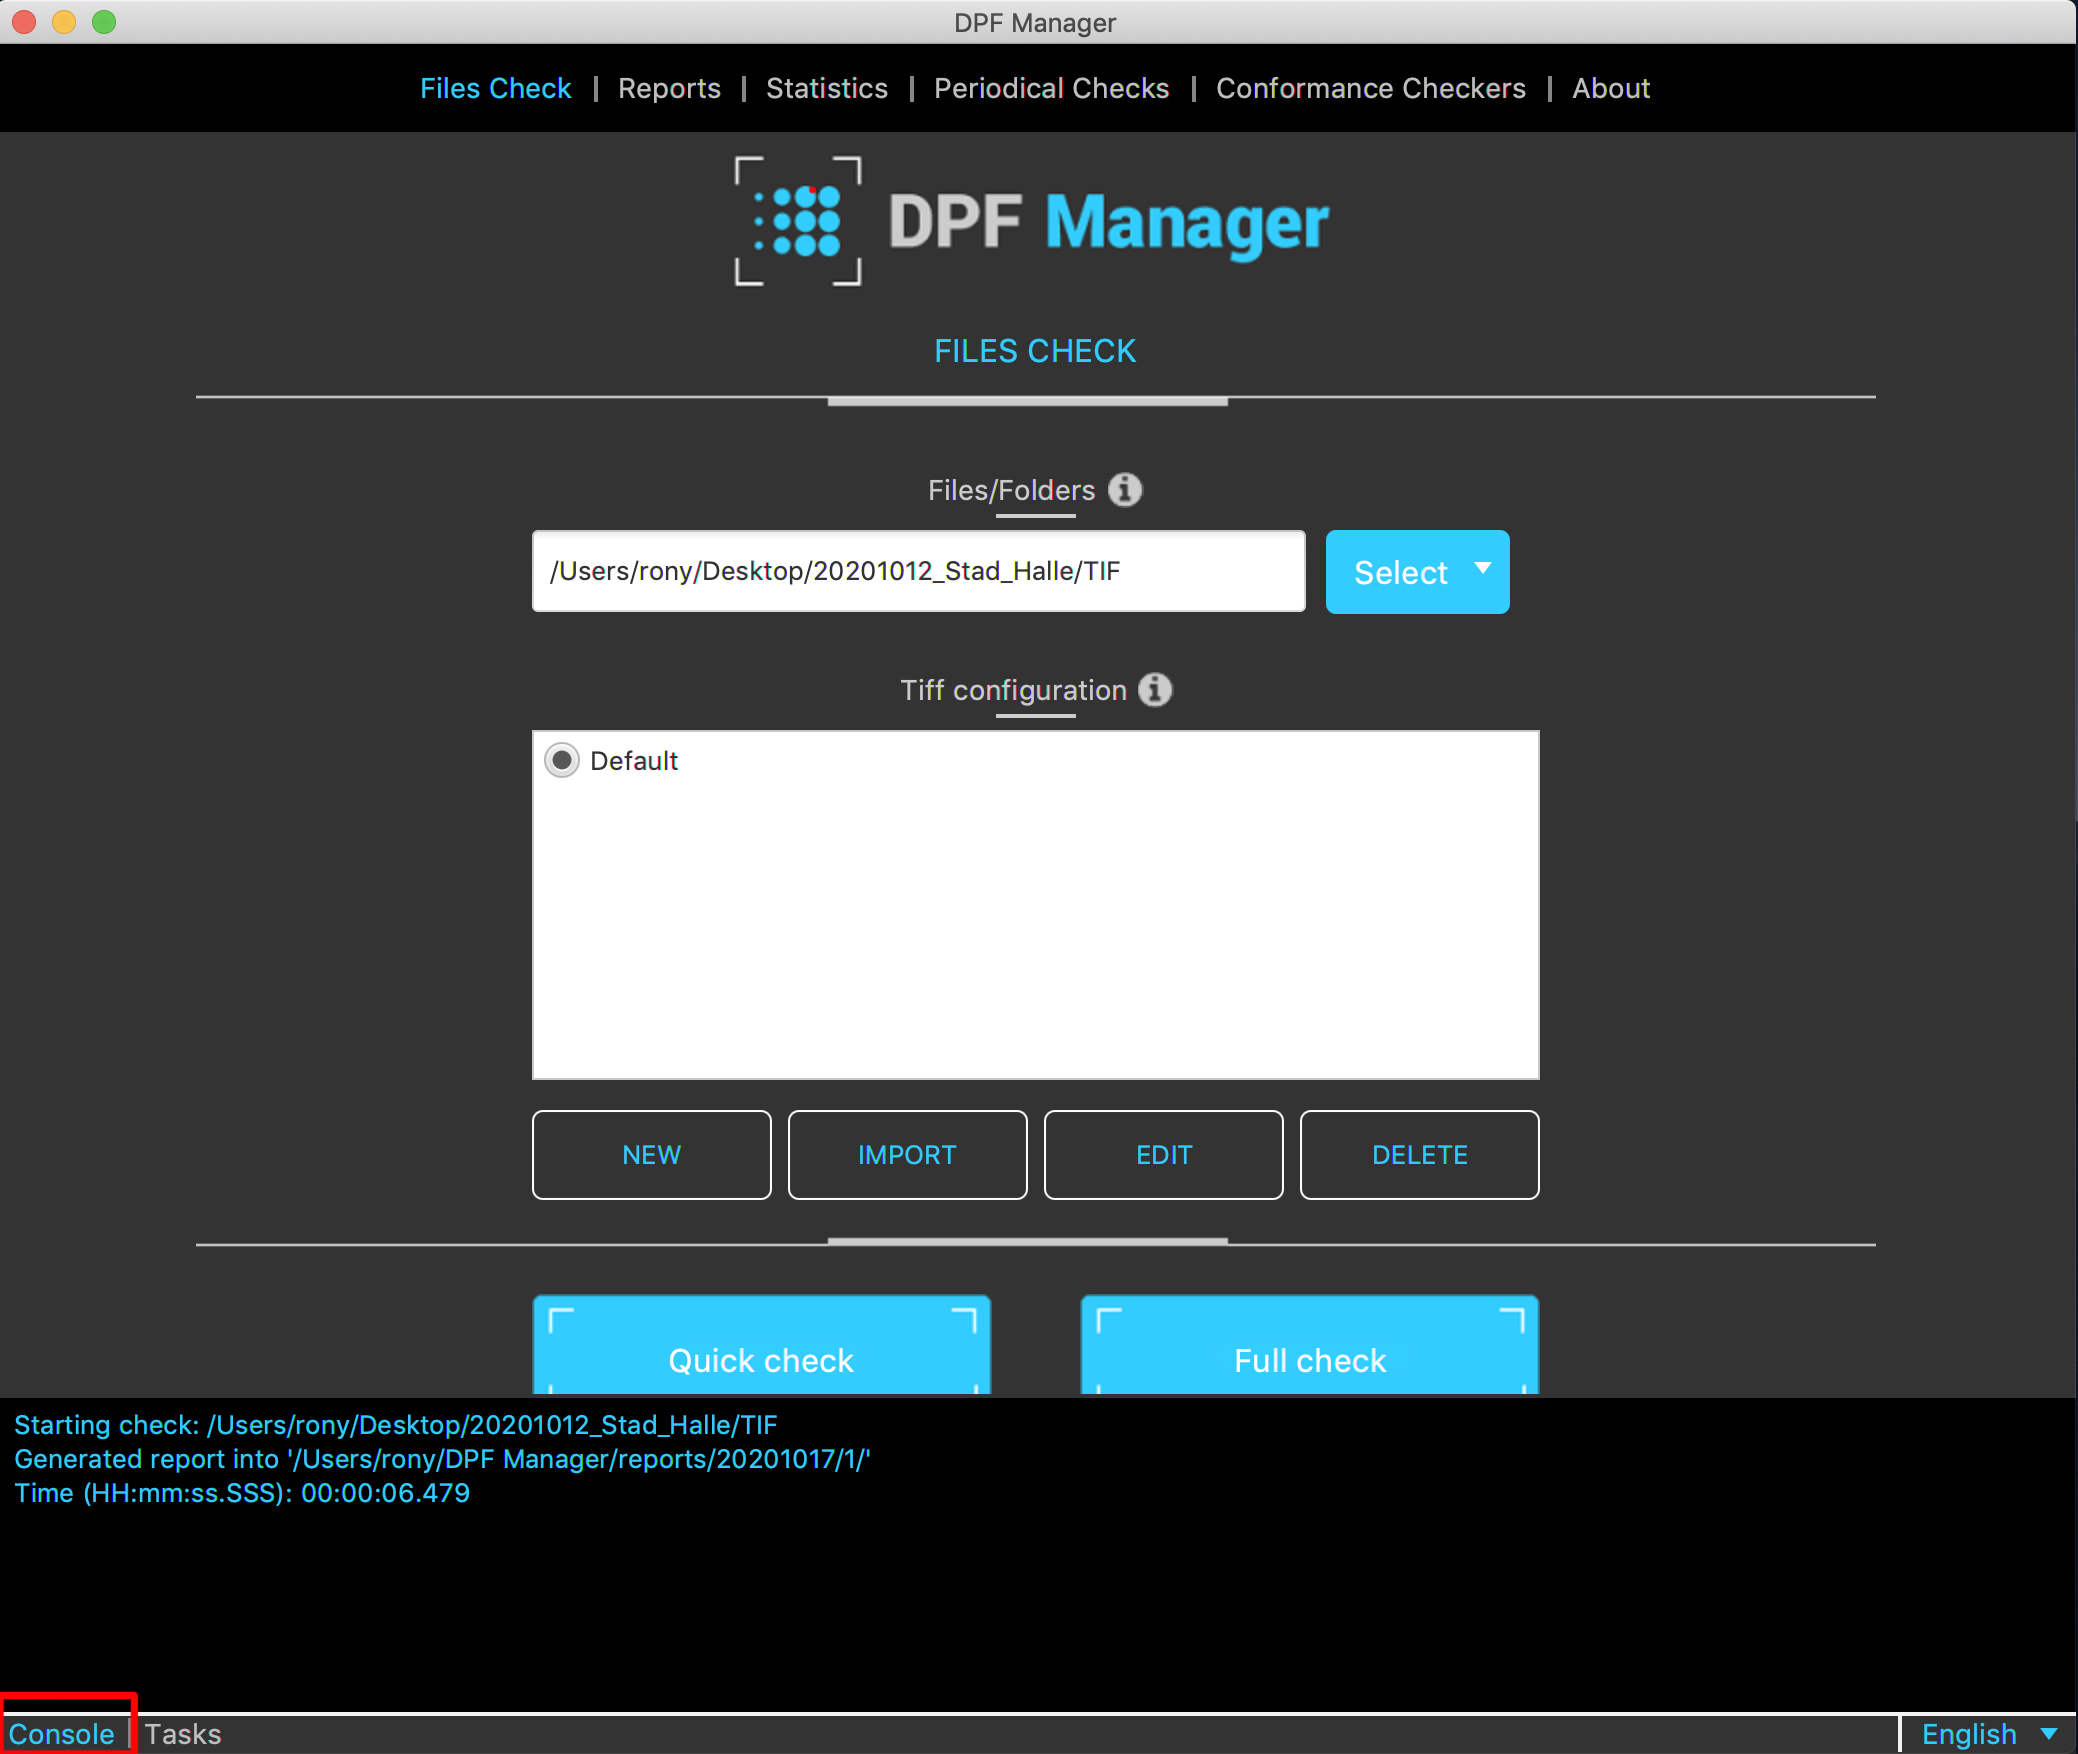
Task: Open Periodical Checks page
Action: 1051,88
